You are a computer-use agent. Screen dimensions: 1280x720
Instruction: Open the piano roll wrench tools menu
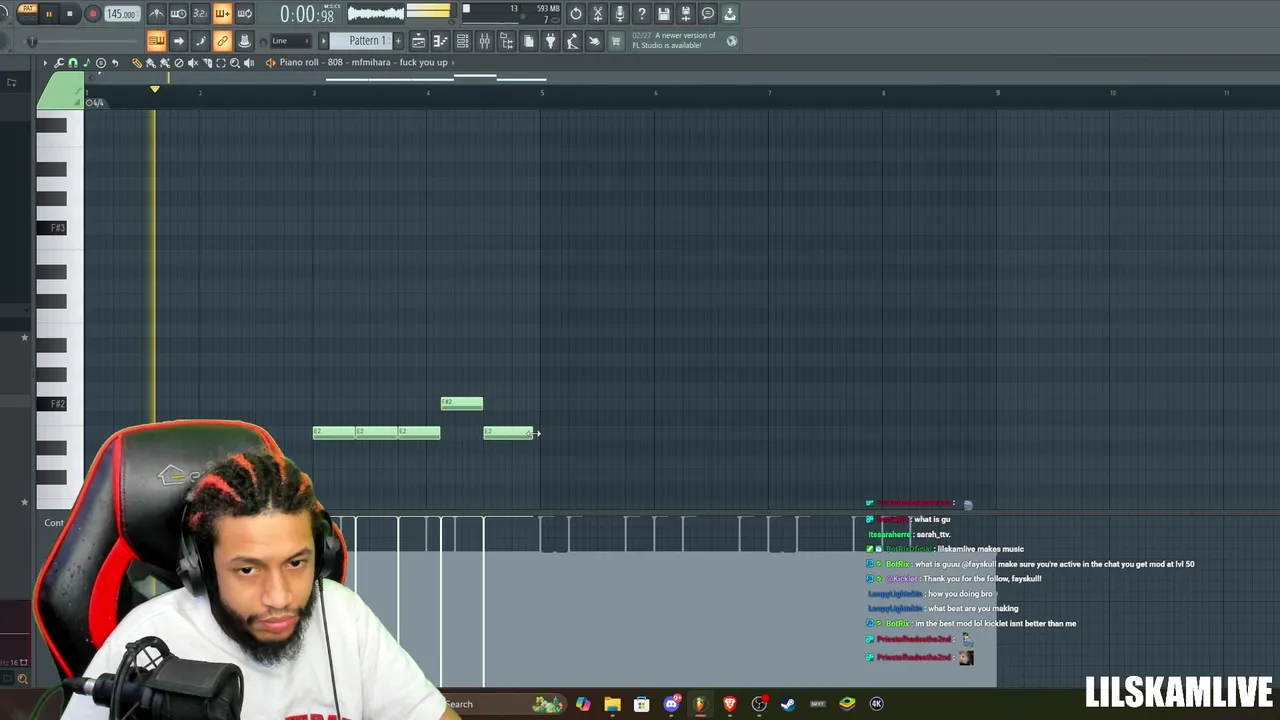[x=59, y=63]
